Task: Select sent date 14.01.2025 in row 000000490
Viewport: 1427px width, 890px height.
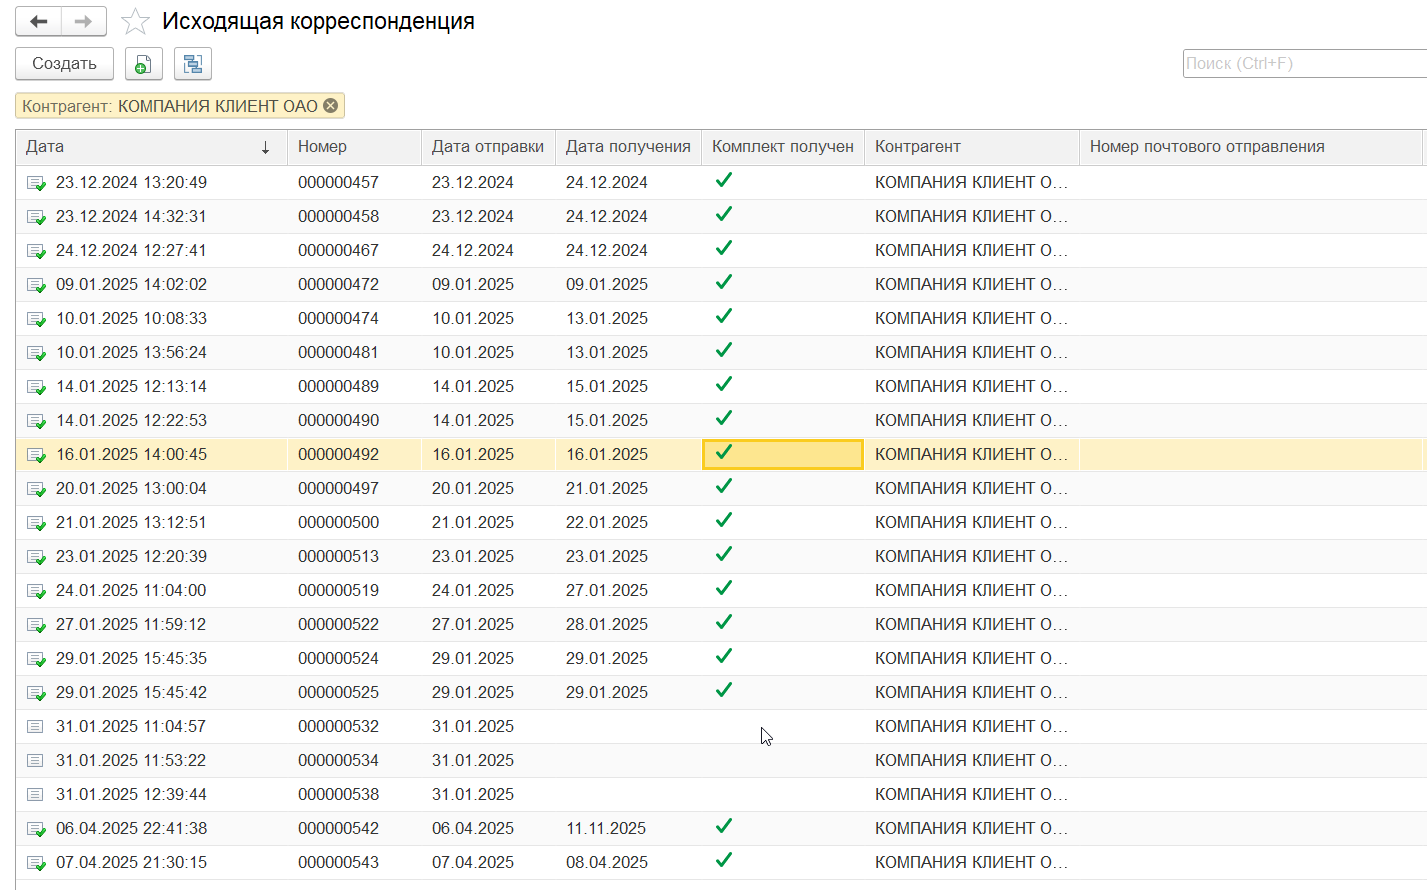Action: pyautogui.click(x=473, y=420)
